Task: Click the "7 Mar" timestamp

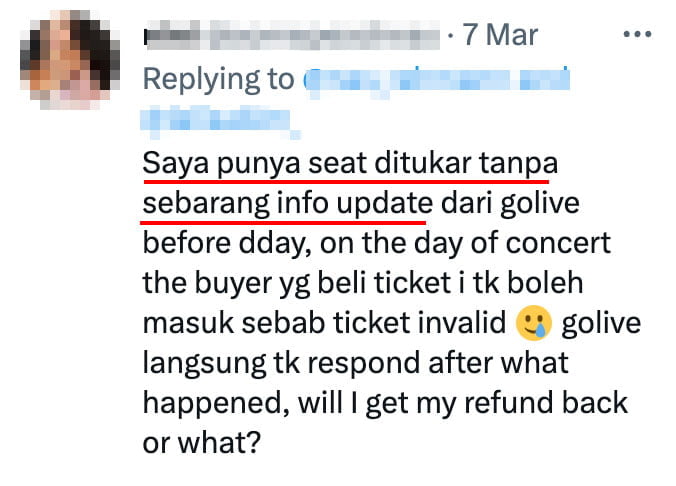Action: [x=500, y=34]
